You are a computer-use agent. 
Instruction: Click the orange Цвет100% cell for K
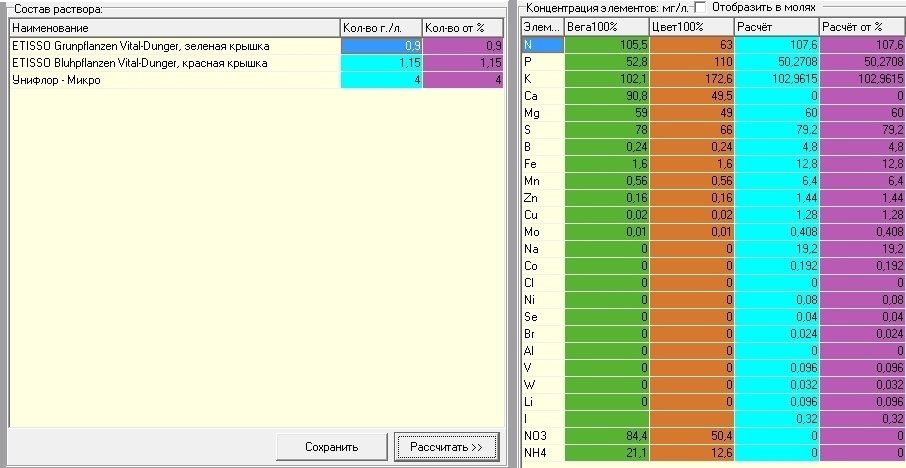click(x=692, y=79)
